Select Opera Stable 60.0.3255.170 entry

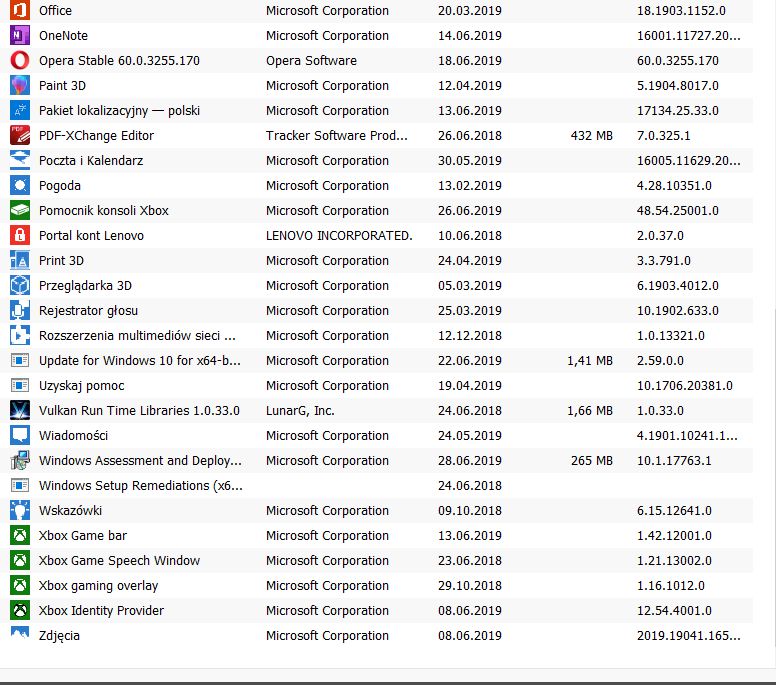point(119,60)
